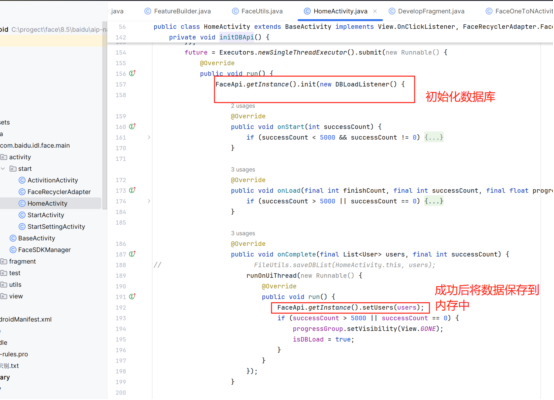
Task: Click the utils folder icon
Action: [x=4, y=285]
